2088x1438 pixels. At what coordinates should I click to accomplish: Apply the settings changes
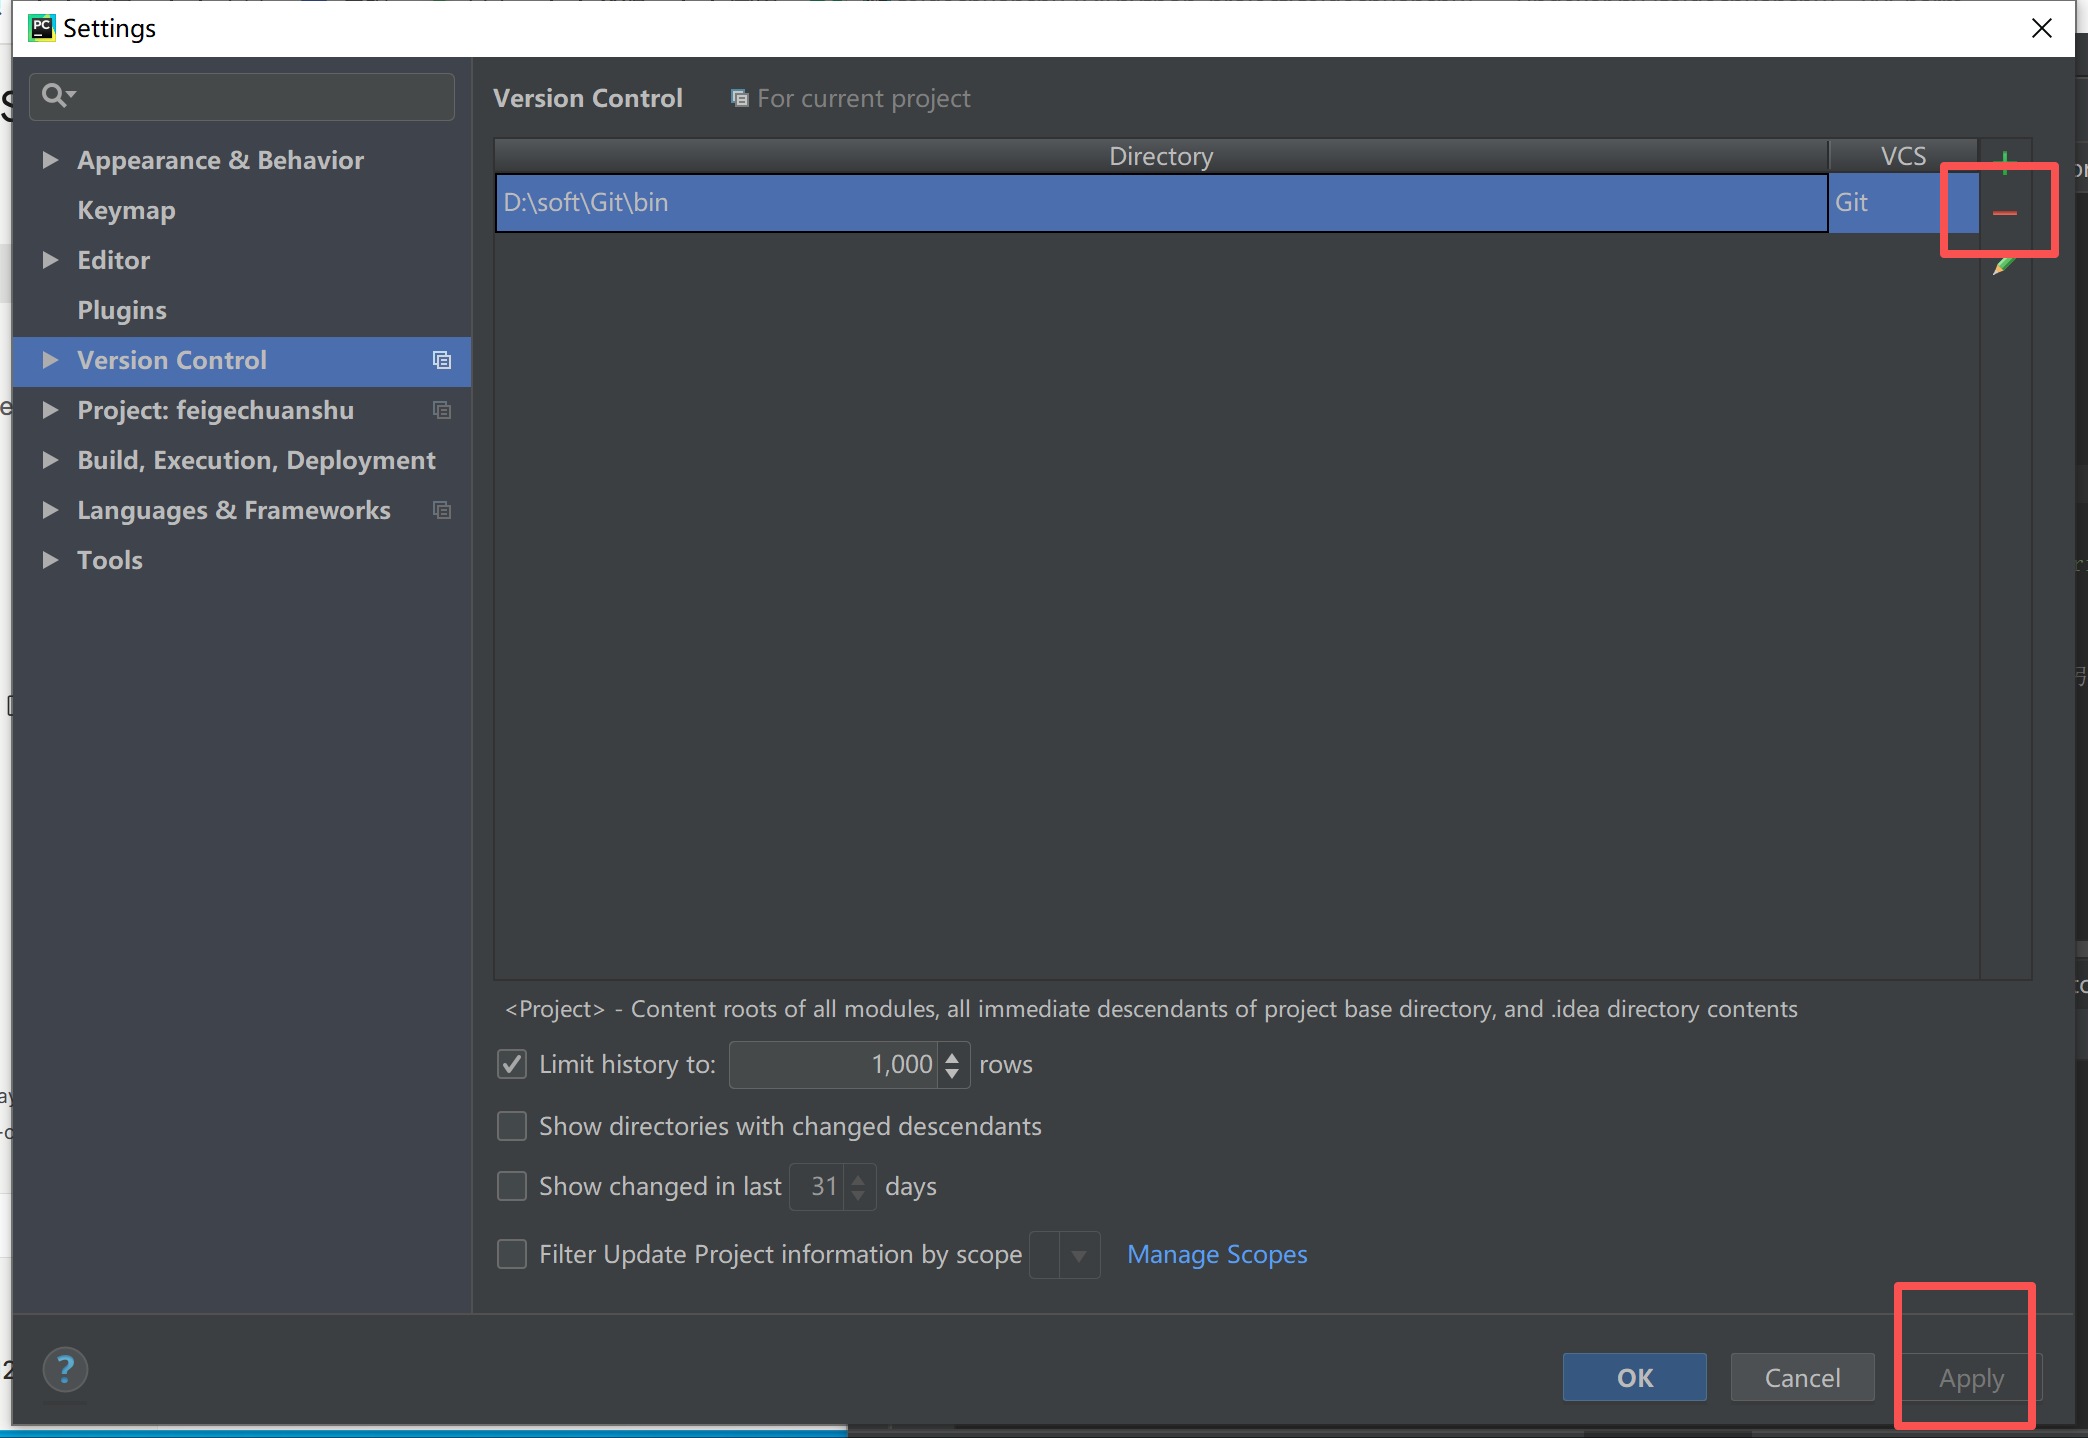point(1969,1377)
